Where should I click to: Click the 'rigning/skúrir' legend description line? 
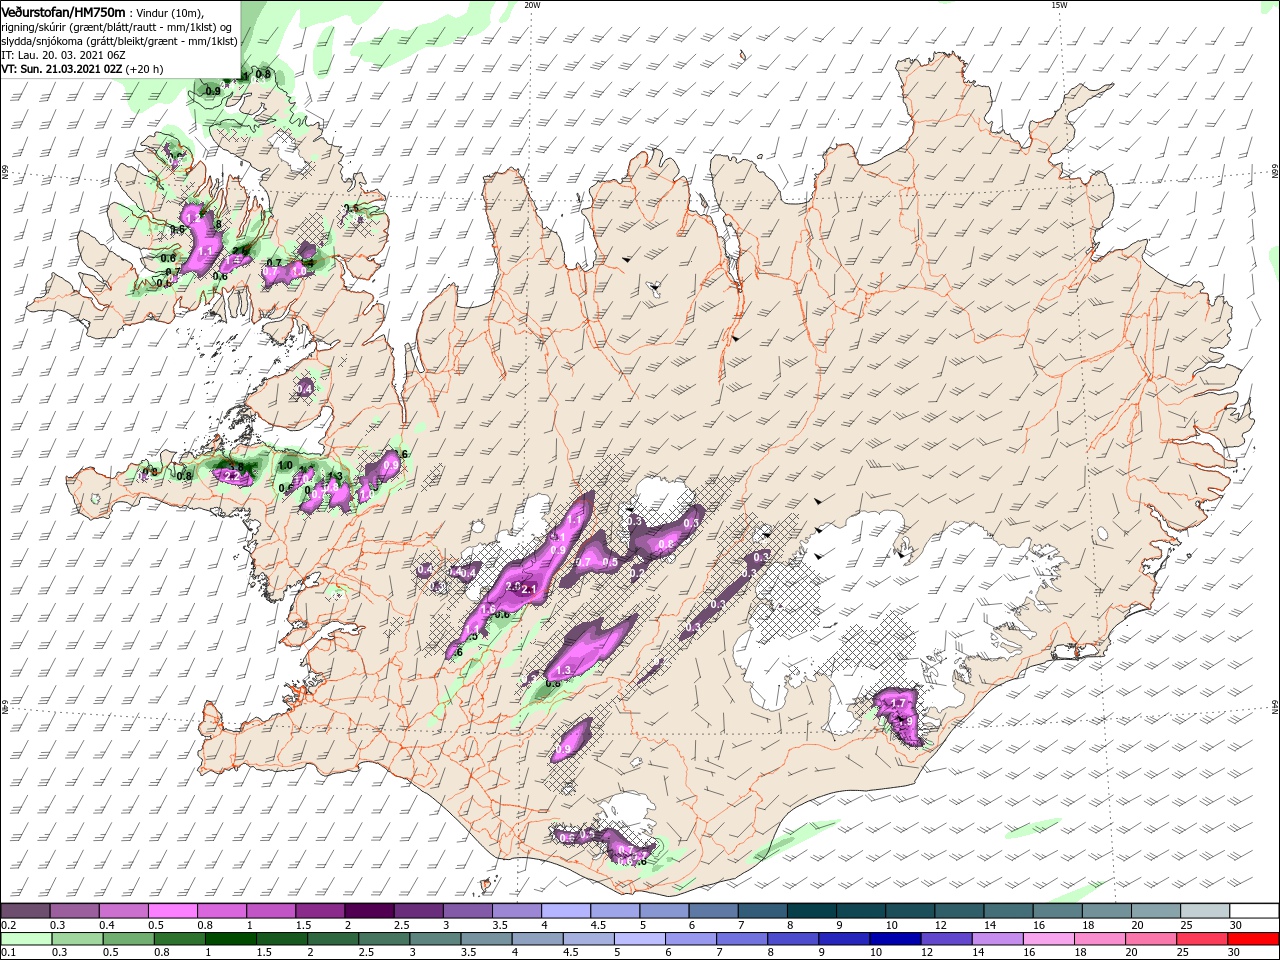pyautogui.click(x=117, y=27)
